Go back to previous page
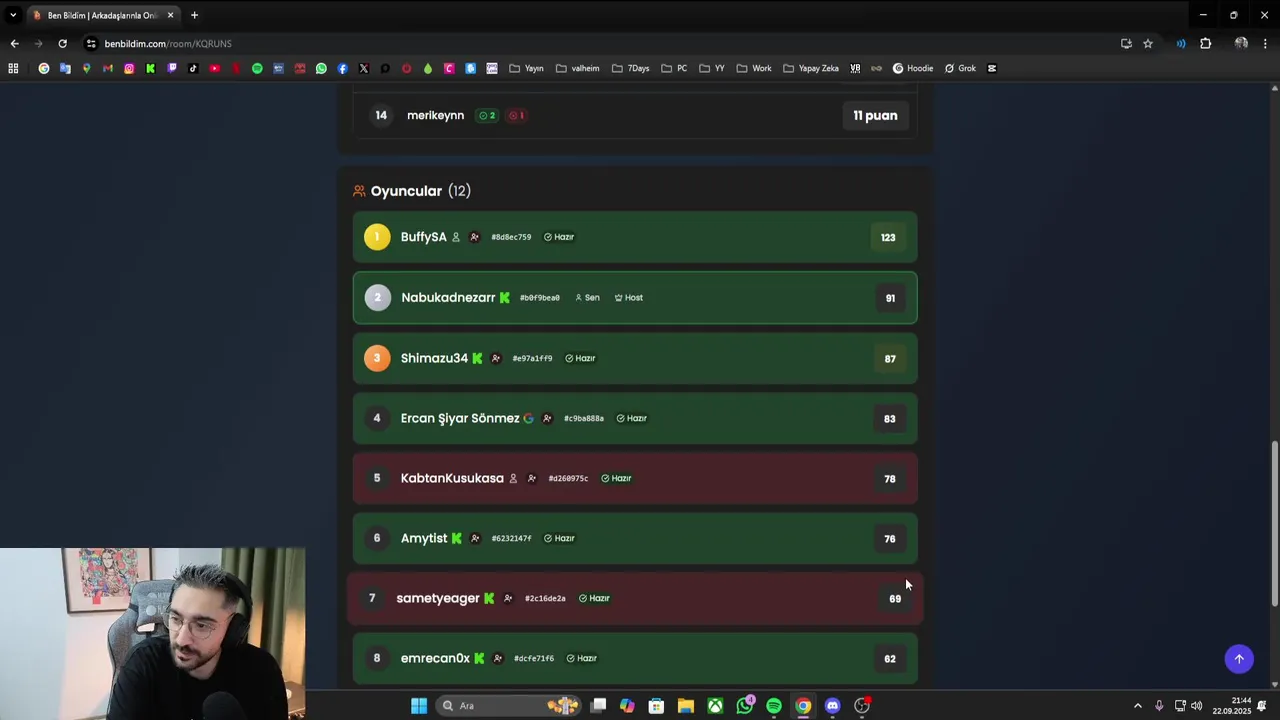 pyautogui.click(x=14, y=43)
